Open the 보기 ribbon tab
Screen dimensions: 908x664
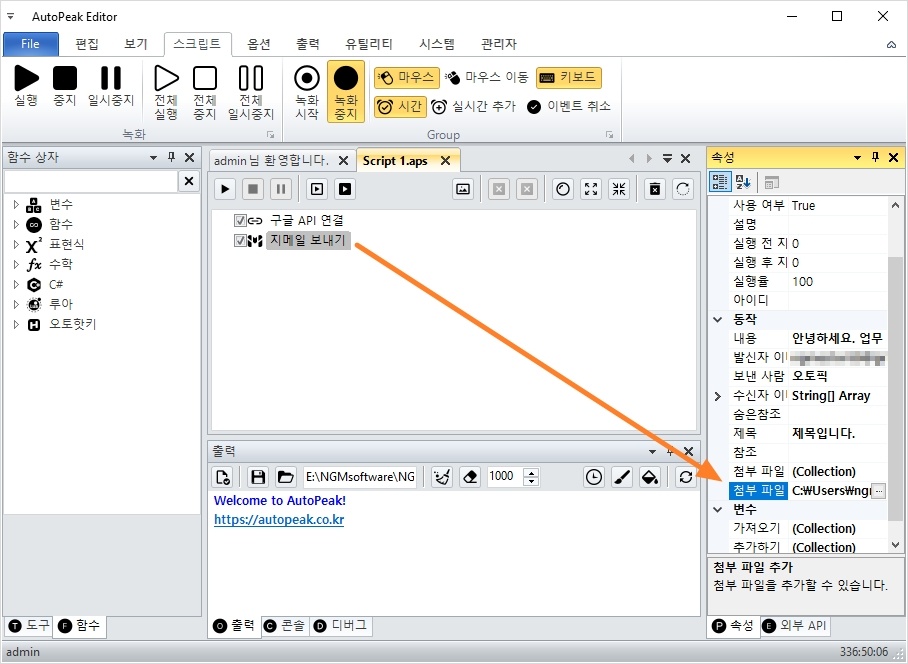(136, 44)
